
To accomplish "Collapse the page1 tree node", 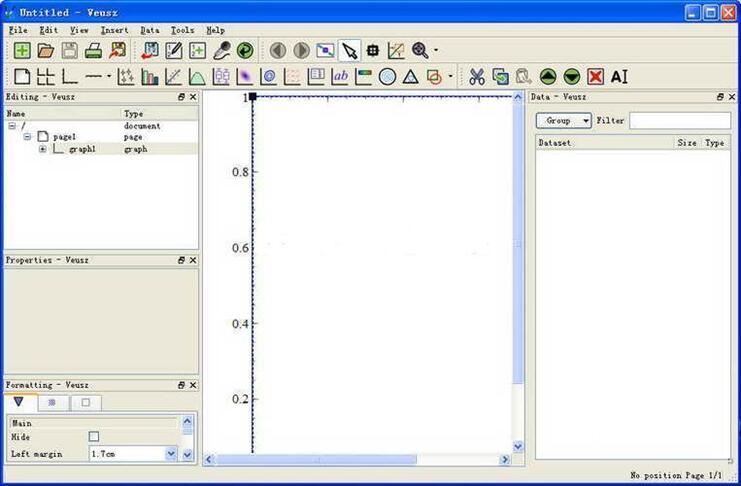I will tap(27, 137).
